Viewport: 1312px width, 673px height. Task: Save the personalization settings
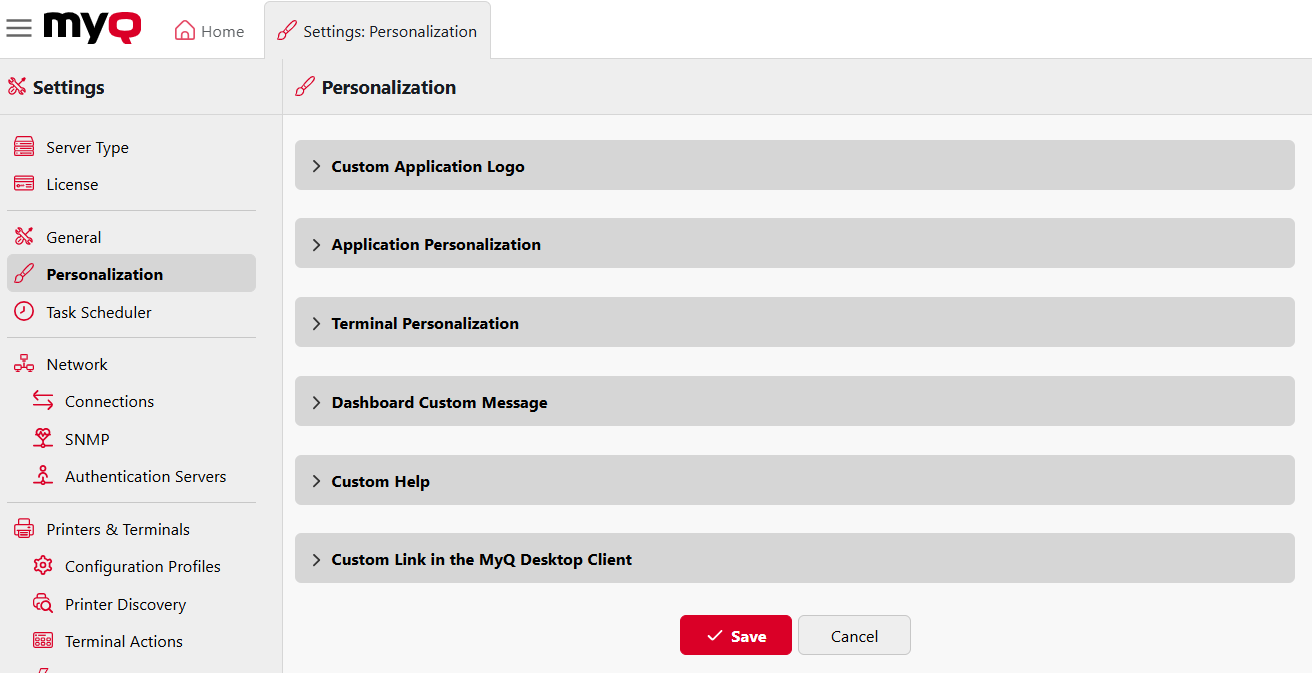pos(735,635)
